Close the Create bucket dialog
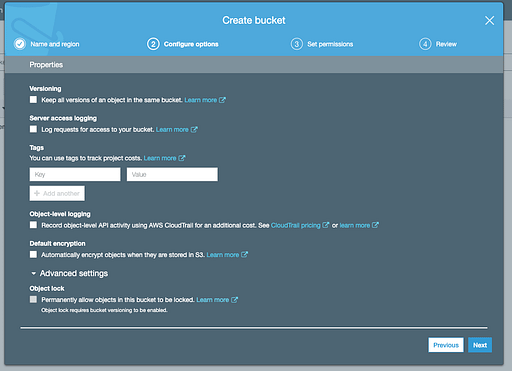The width and height of the screenshot is (512, 371). click(489, 21)
